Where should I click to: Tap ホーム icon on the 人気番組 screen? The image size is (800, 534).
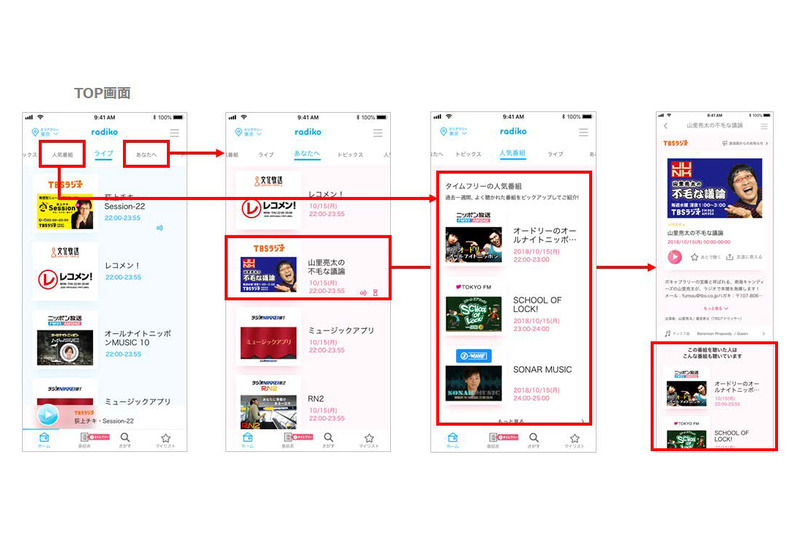click(x=453, y=440)
